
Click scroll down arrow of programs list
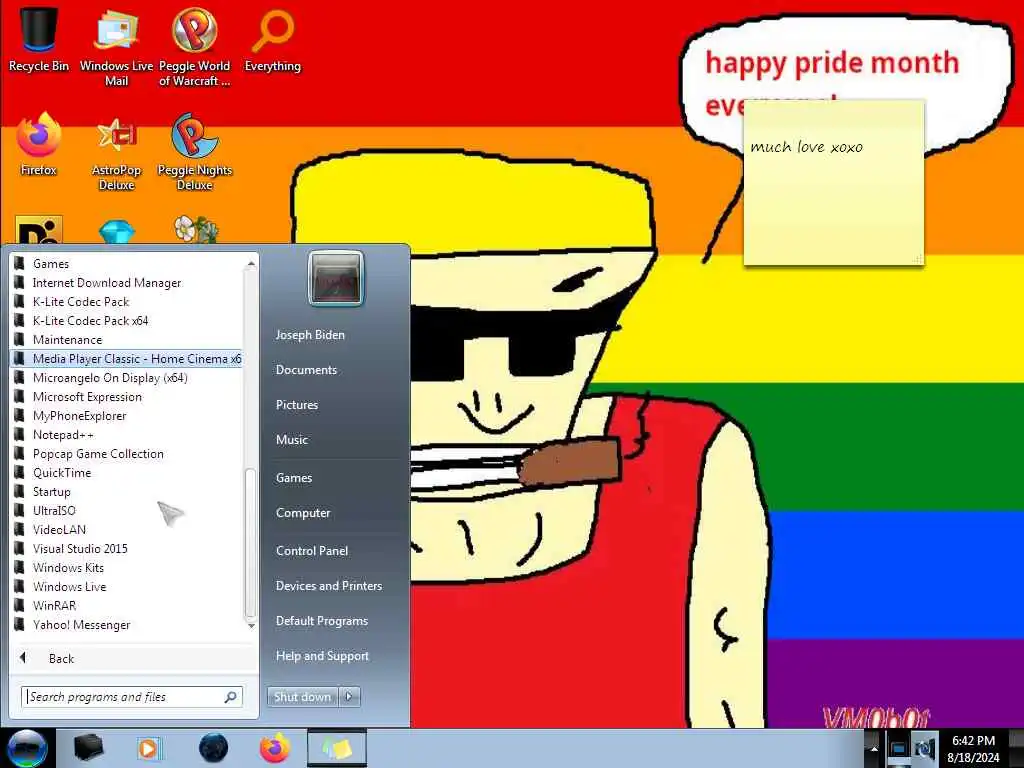tap(251, 626)
